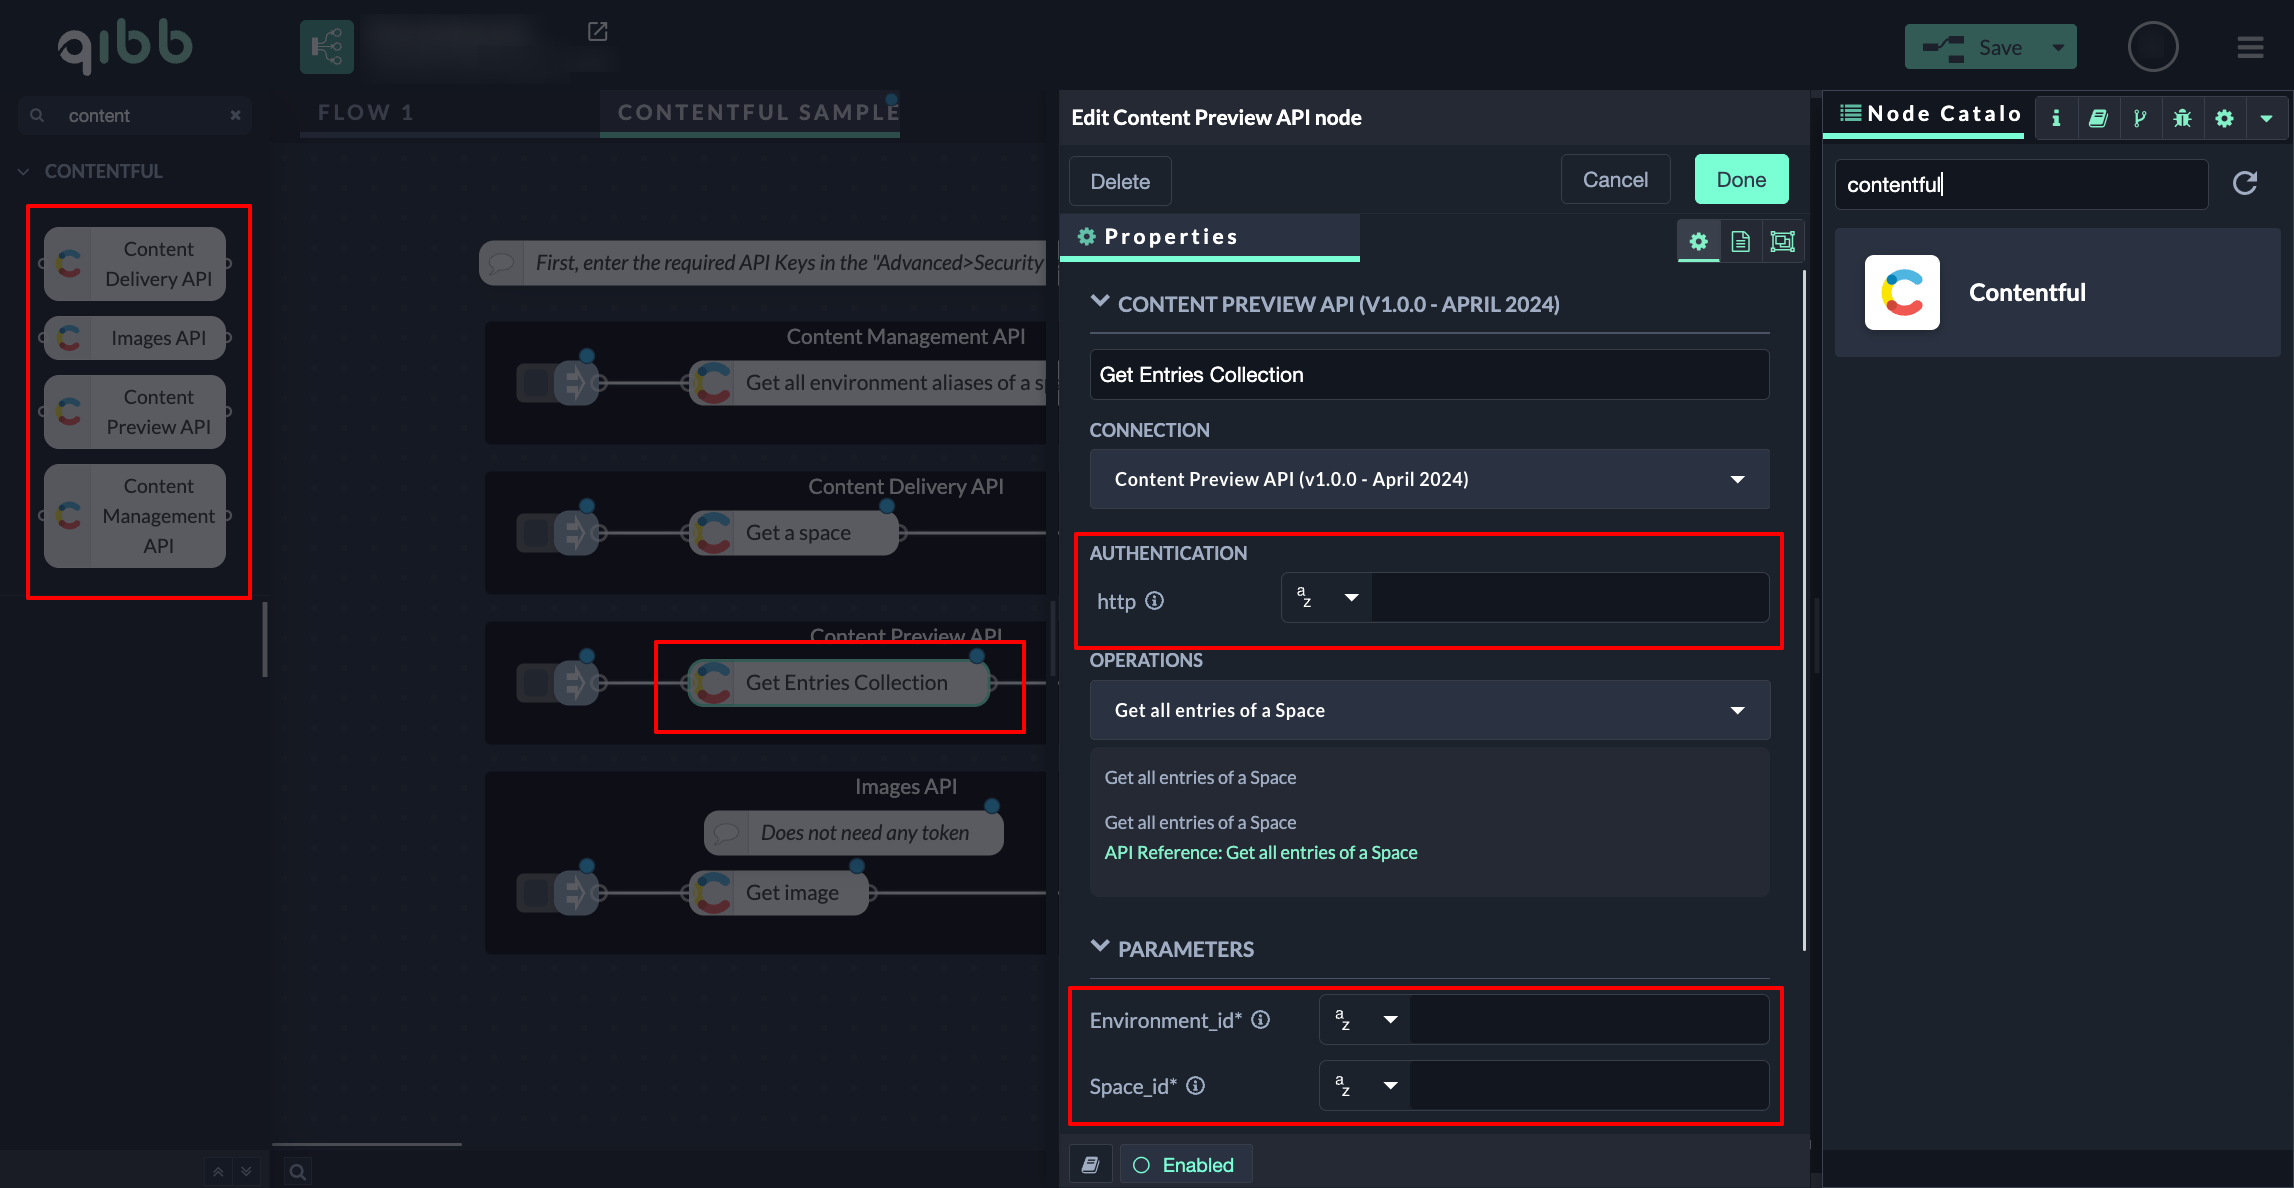Open the Save button dropdown arrow
Image resolution: width=2294 pixels, height=1188 pixels.
[x=2058, y=47]
